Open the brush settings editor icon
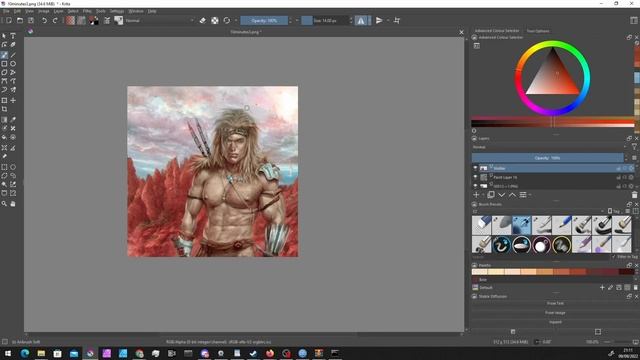The image size is (640, 360). tap(107, 20)
